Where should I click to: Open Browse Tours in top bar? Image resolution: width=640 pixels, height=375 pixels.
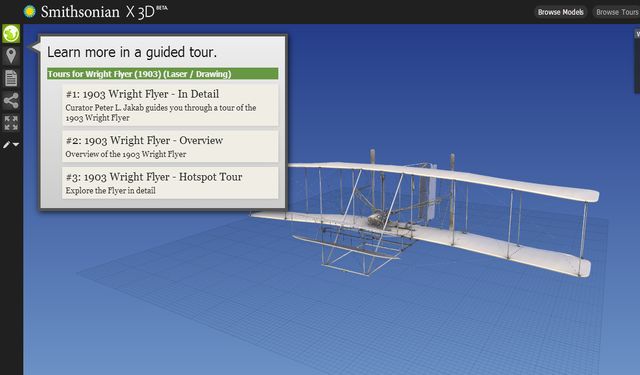pyautogui.click(x=617, y=12)
